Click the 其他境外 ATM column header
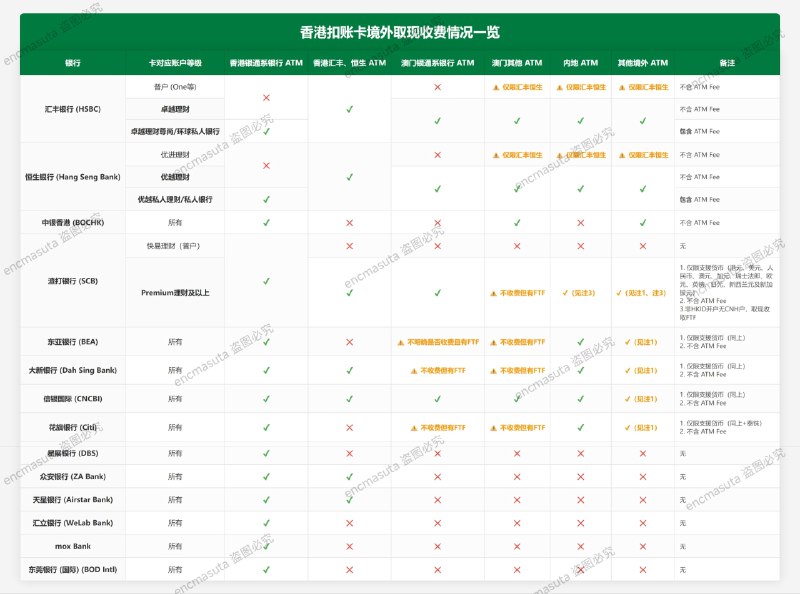 (643, 63)
